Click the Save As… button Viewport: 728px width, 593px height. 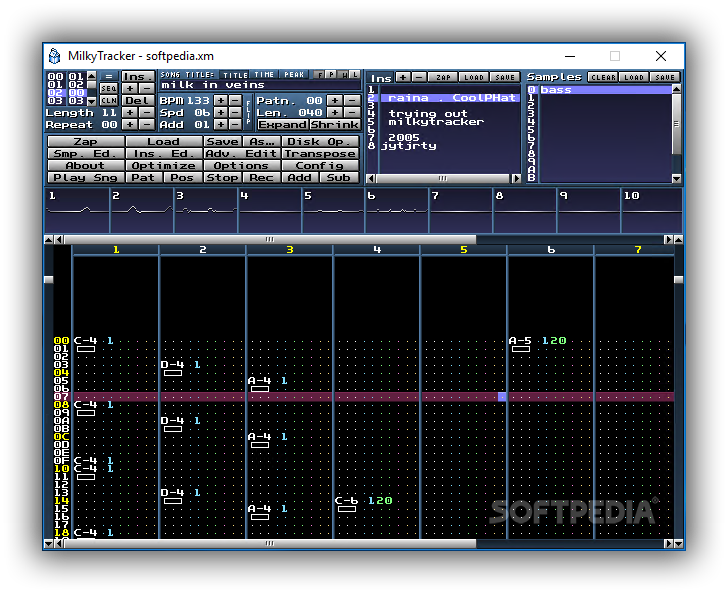pos(262,142)
